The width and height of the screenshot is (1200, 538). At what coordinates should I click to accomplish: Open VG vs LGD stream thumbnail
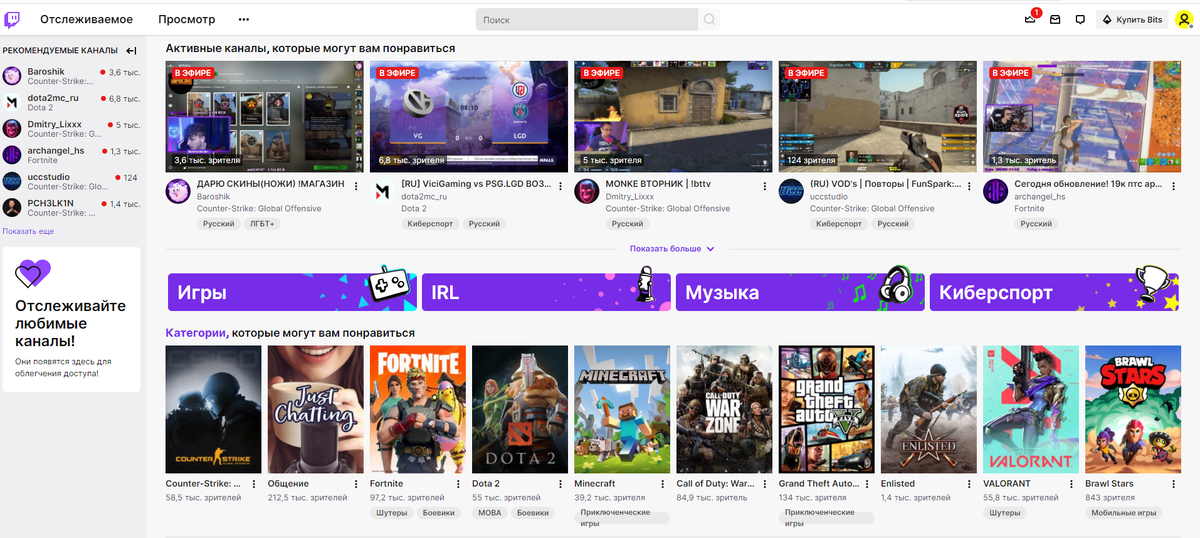point(468,116)
